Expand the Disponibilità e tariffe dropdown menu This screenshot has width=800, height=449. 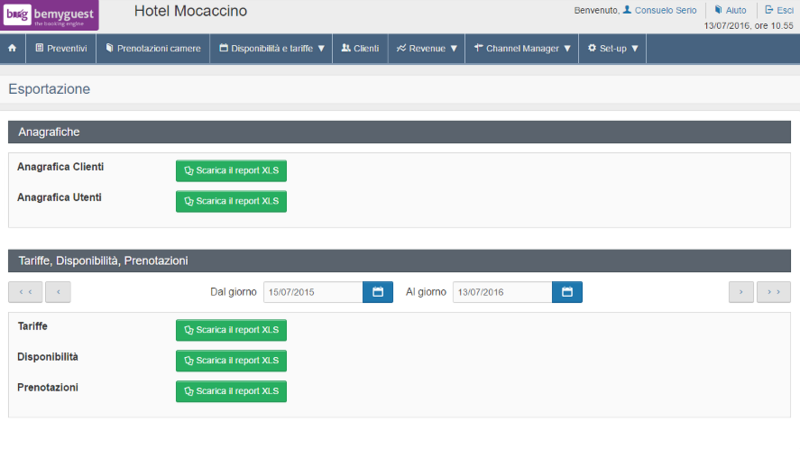(x=272, y=48)
